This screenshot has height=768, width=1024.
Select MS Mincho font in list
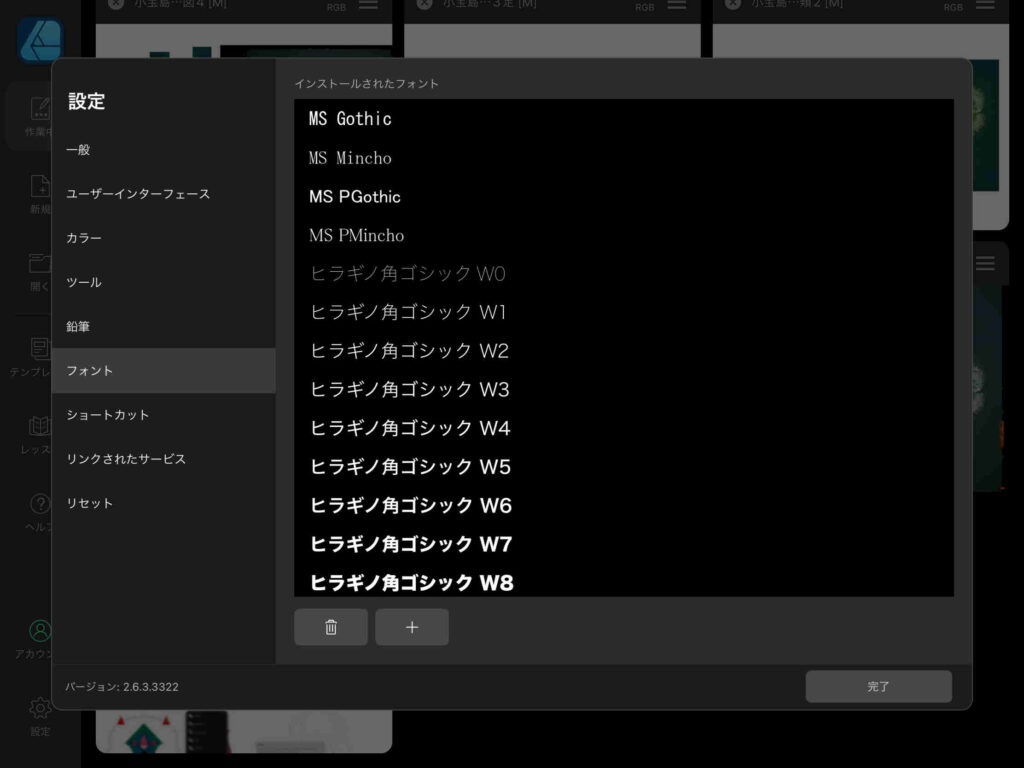tap(624, 158)
